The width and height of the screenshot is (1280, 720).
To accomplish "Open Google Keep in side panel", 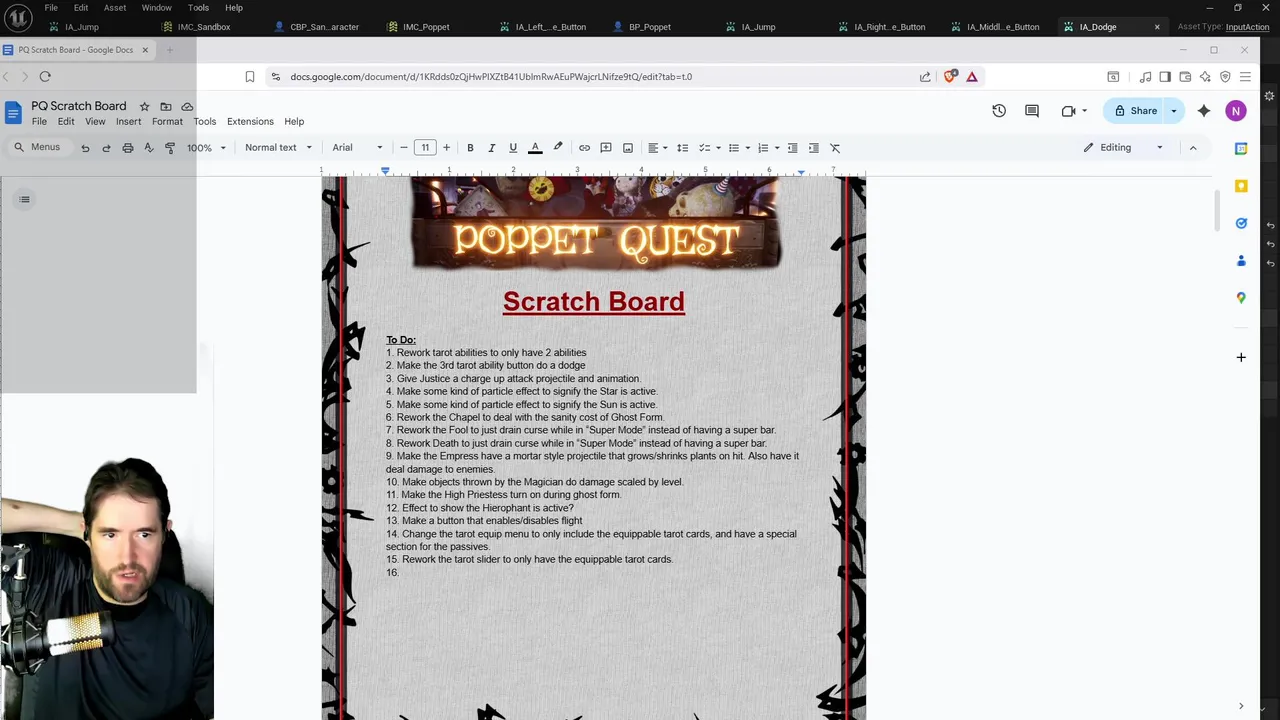I will pos(1241,186).
